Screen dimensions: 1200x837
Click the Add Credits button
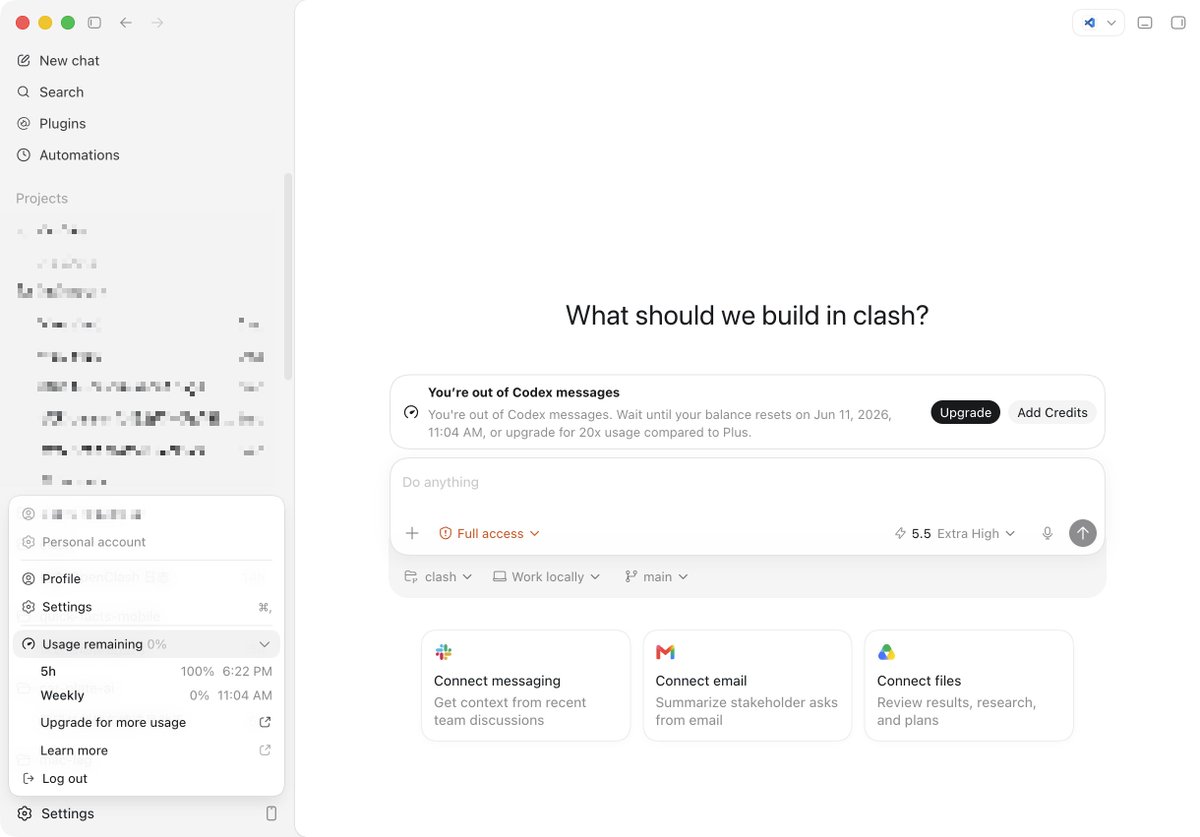[1052, 412]
